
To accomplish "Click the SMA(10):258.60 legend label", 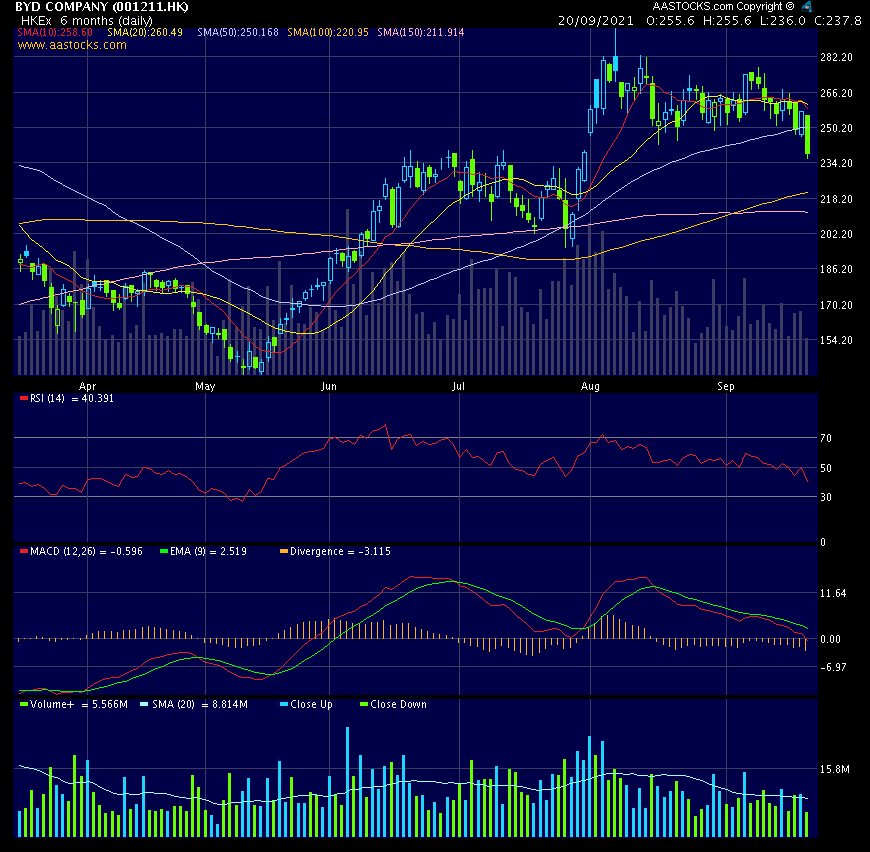I will click(x=55, y=32).
